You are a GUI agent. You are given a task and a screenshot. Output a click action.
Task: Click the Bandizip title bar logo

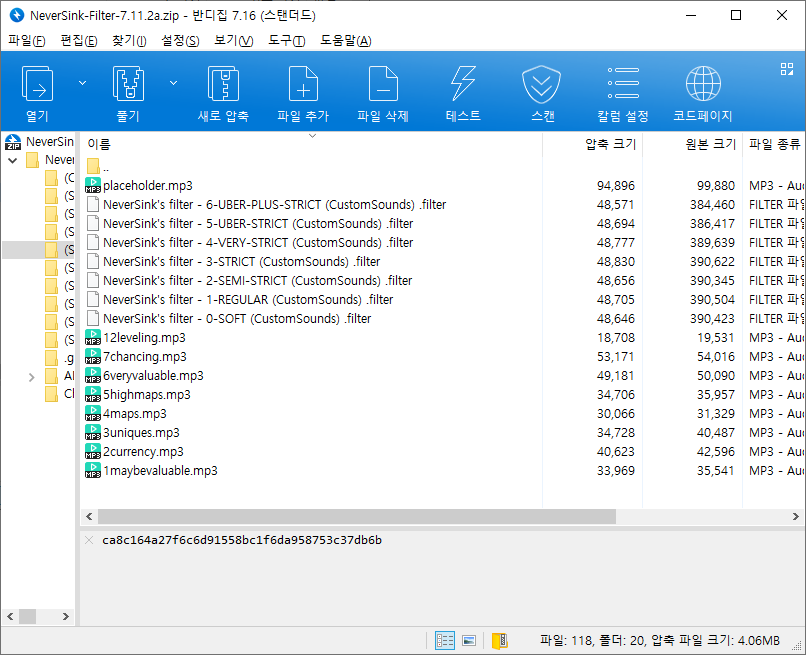(x=17, y=15)
